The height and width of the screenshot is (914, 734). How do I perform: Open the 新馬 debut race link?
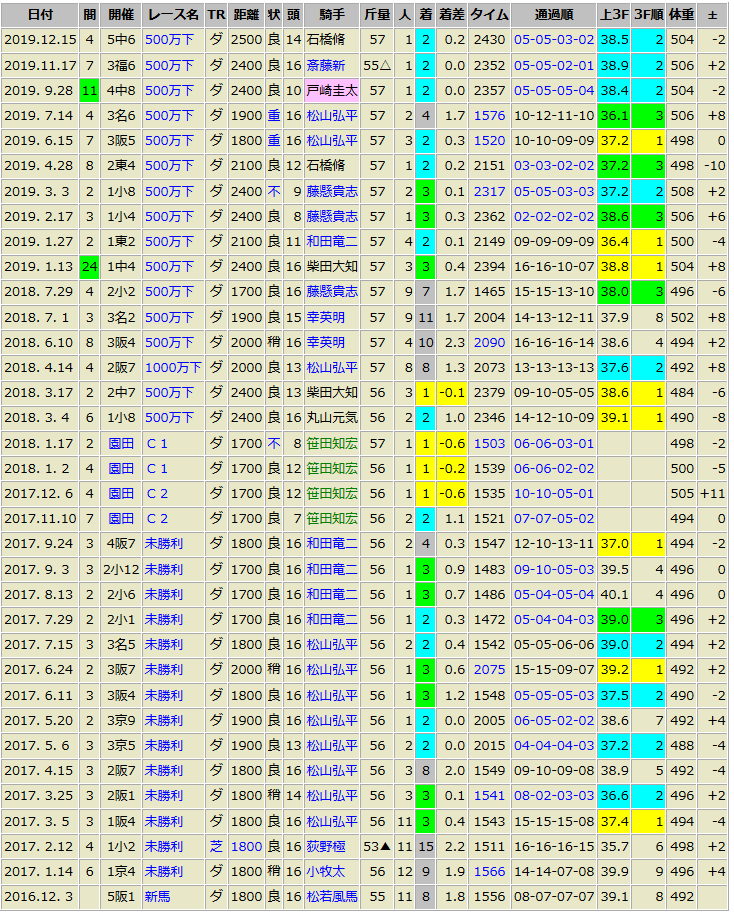click(x=158, y=895)
